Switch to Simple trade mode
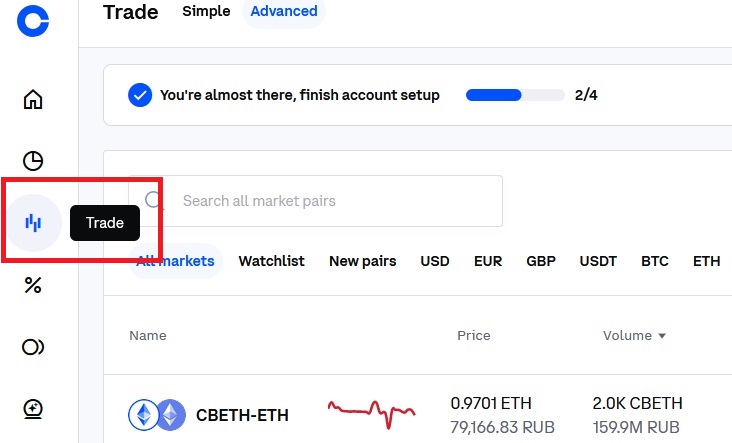732x443 pixels. click(x=206, y=11)
